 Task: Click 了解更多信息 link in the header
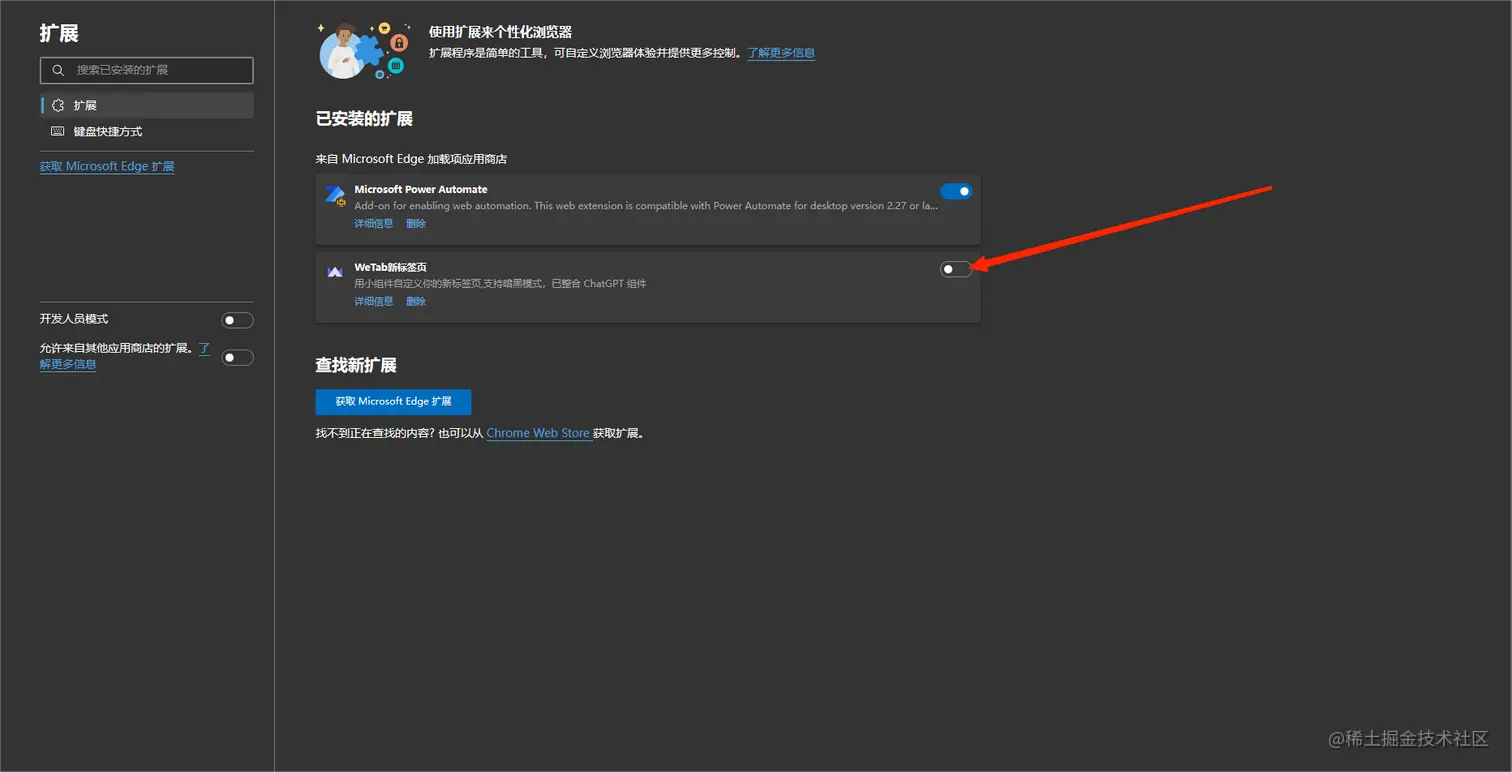coord(781,53)
